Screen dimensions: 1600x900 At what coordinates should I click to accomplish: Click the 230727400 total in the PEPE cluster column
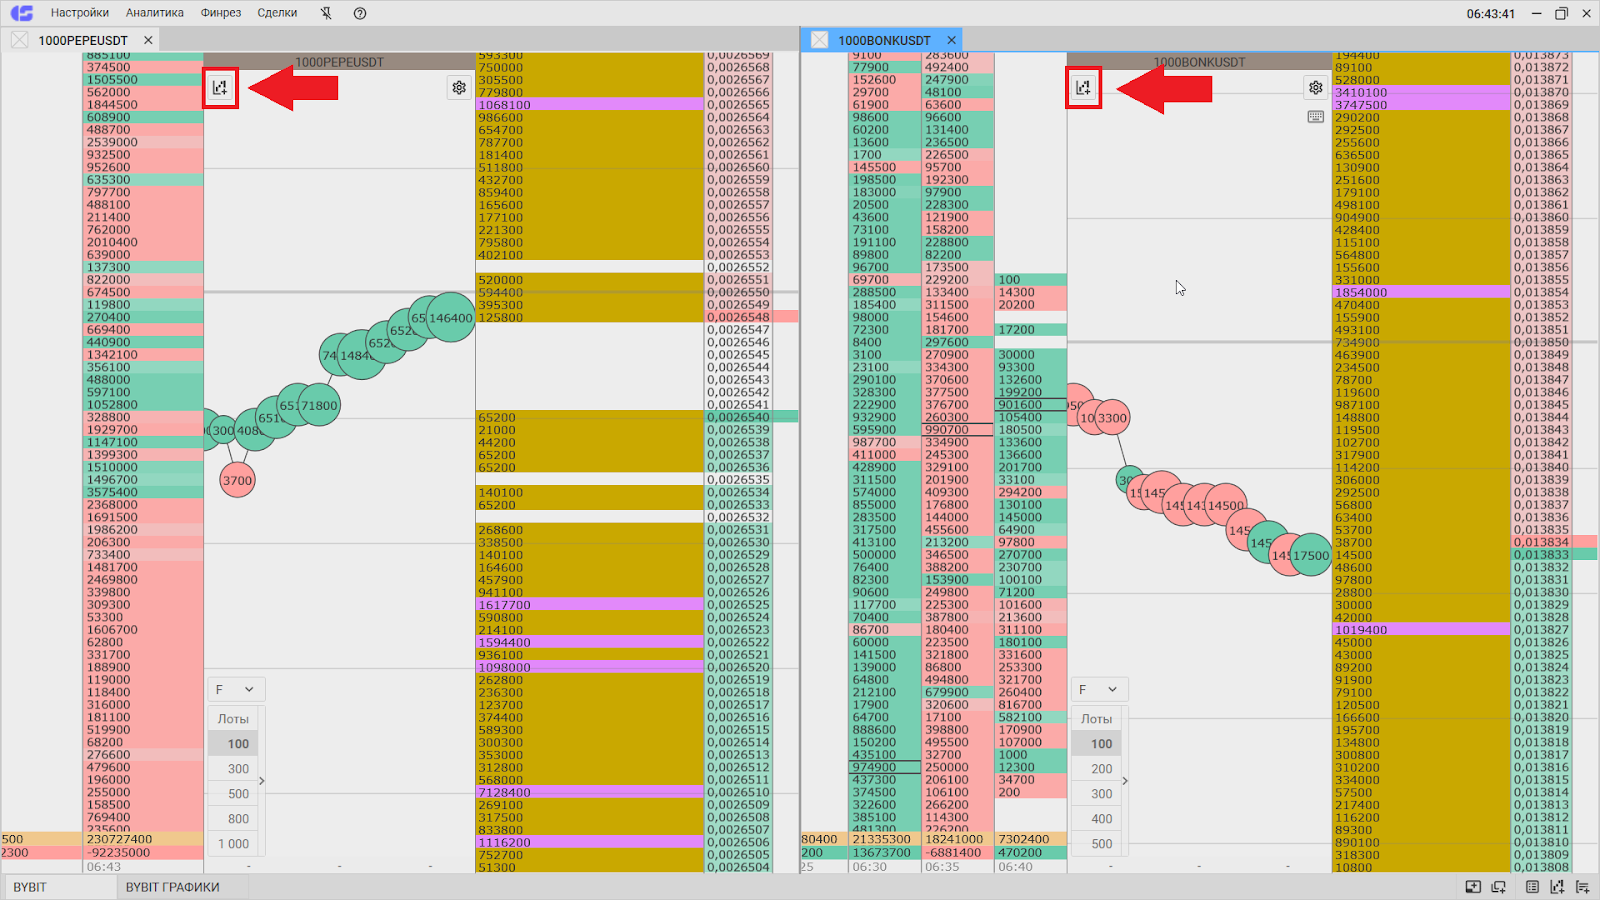[143, 839]
